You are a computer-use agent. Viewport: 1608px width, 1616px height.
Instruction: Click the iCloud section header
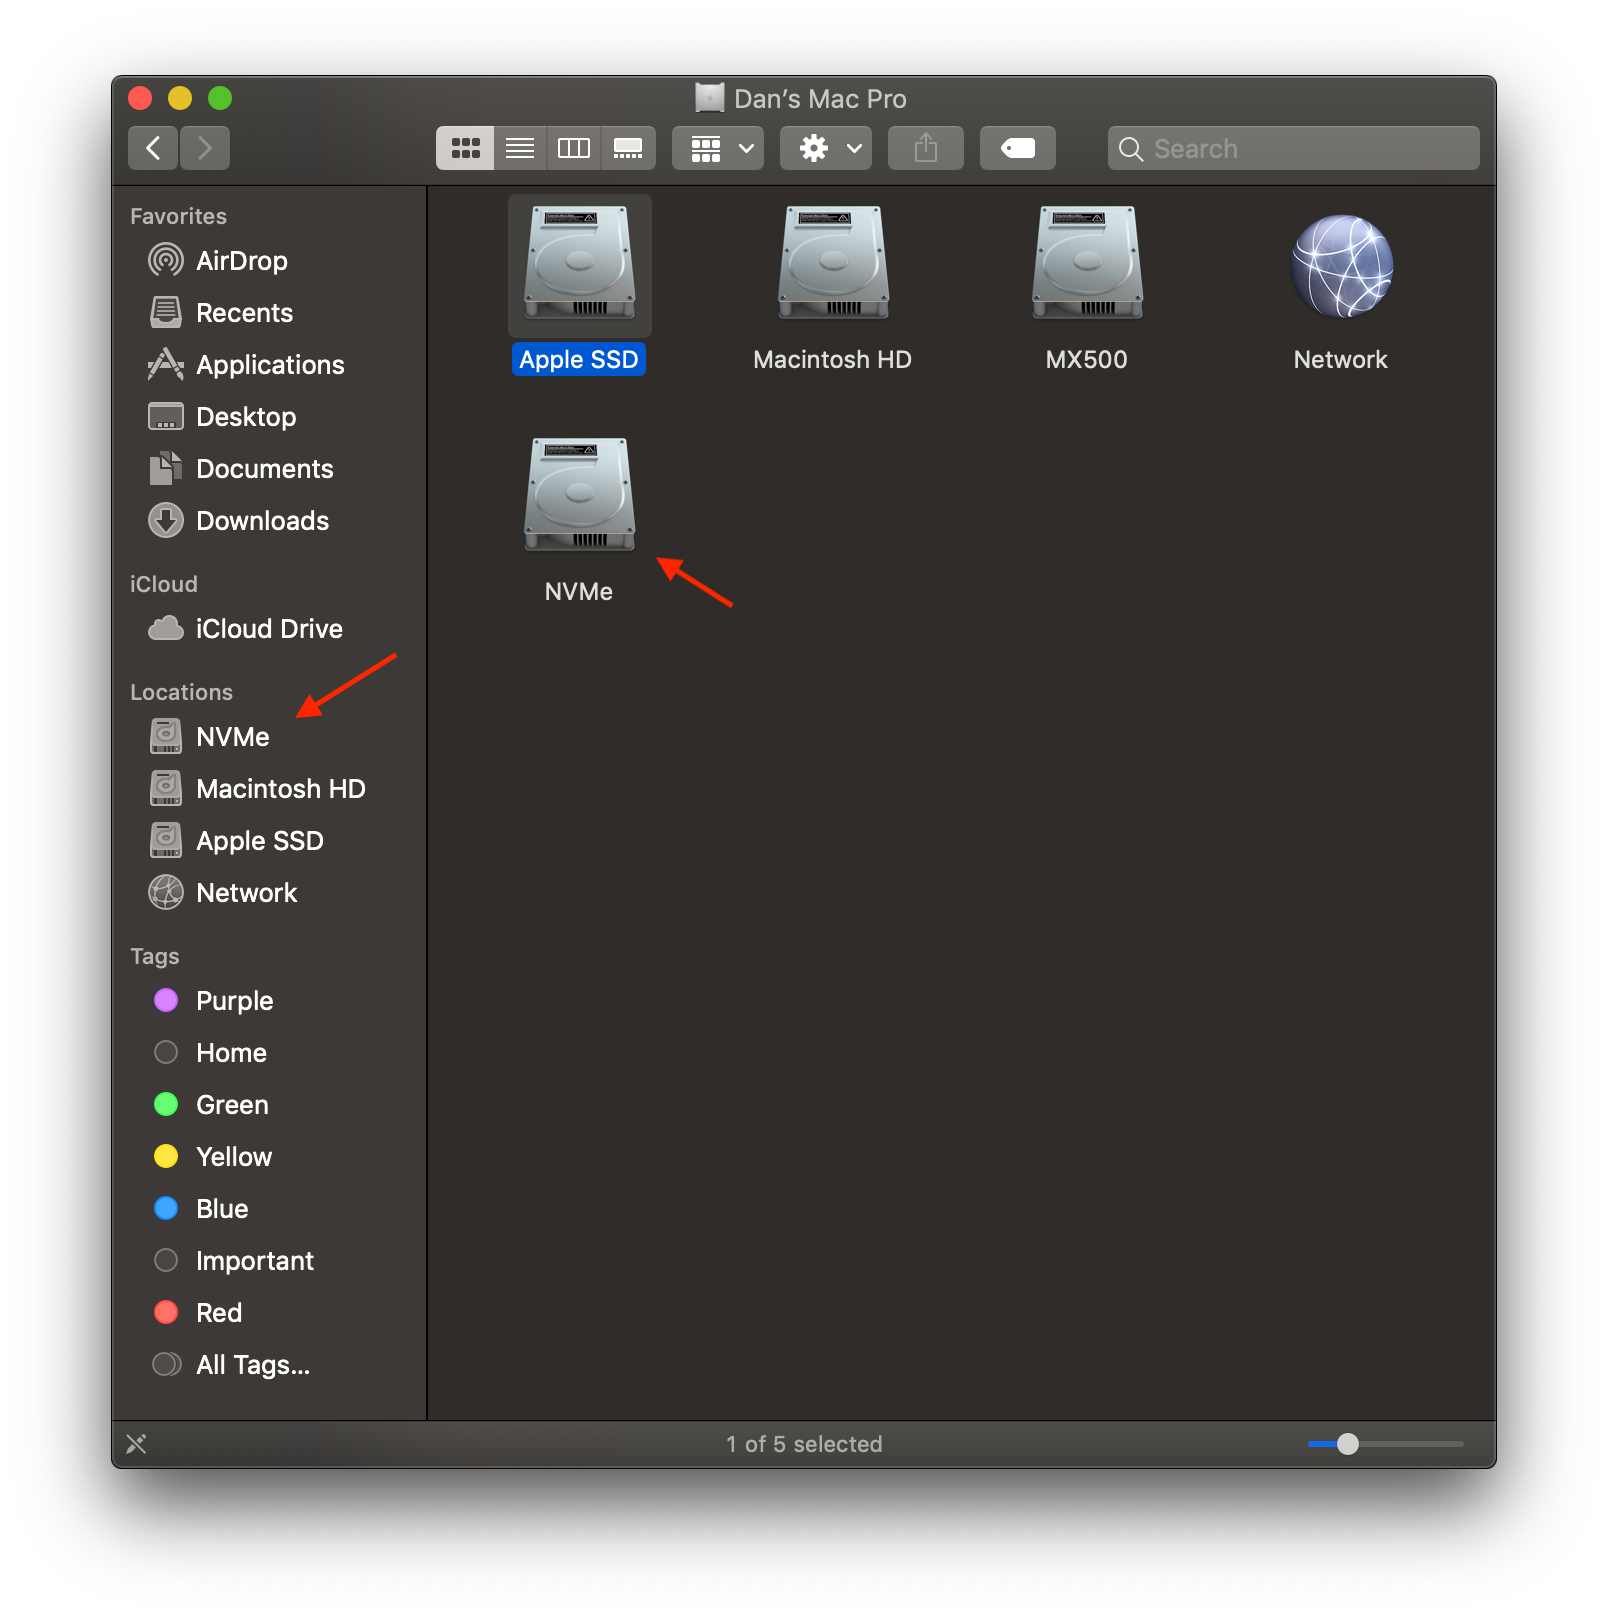164,584
